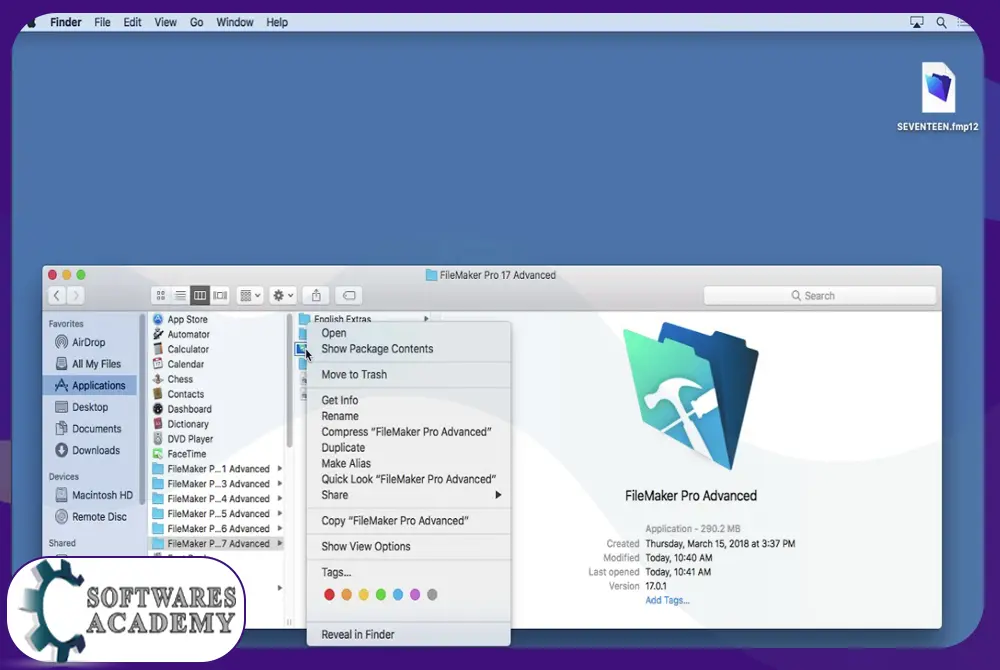Select the FileMaker P...7 Advanced folder

tap(217, 544)
